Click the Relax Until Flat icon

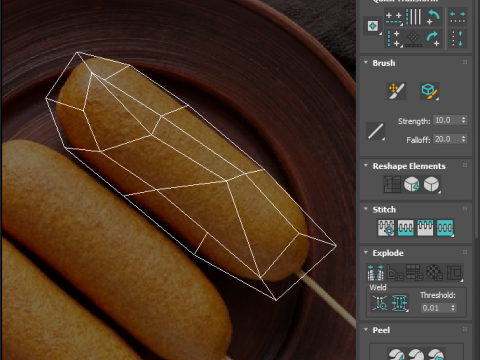pyautogui.click(x=412, y=184)
